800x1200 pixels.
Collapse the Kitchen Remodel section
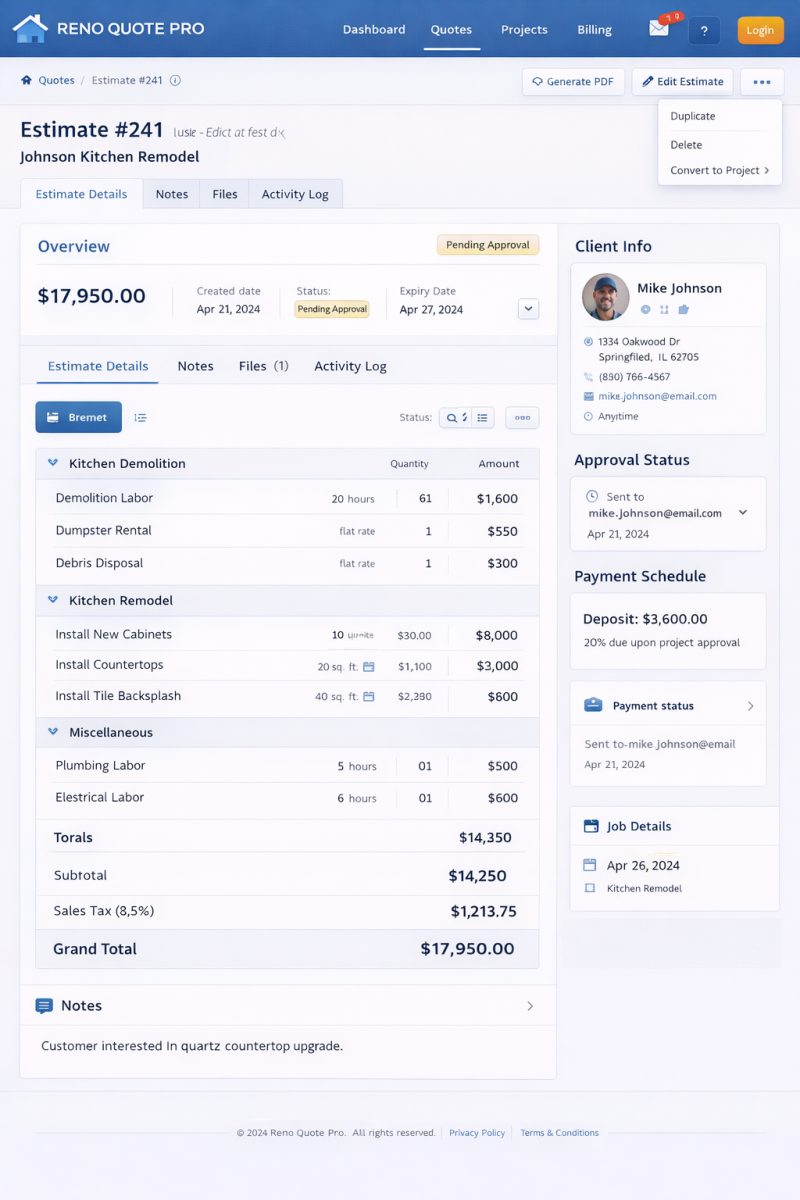click(53, 600)
